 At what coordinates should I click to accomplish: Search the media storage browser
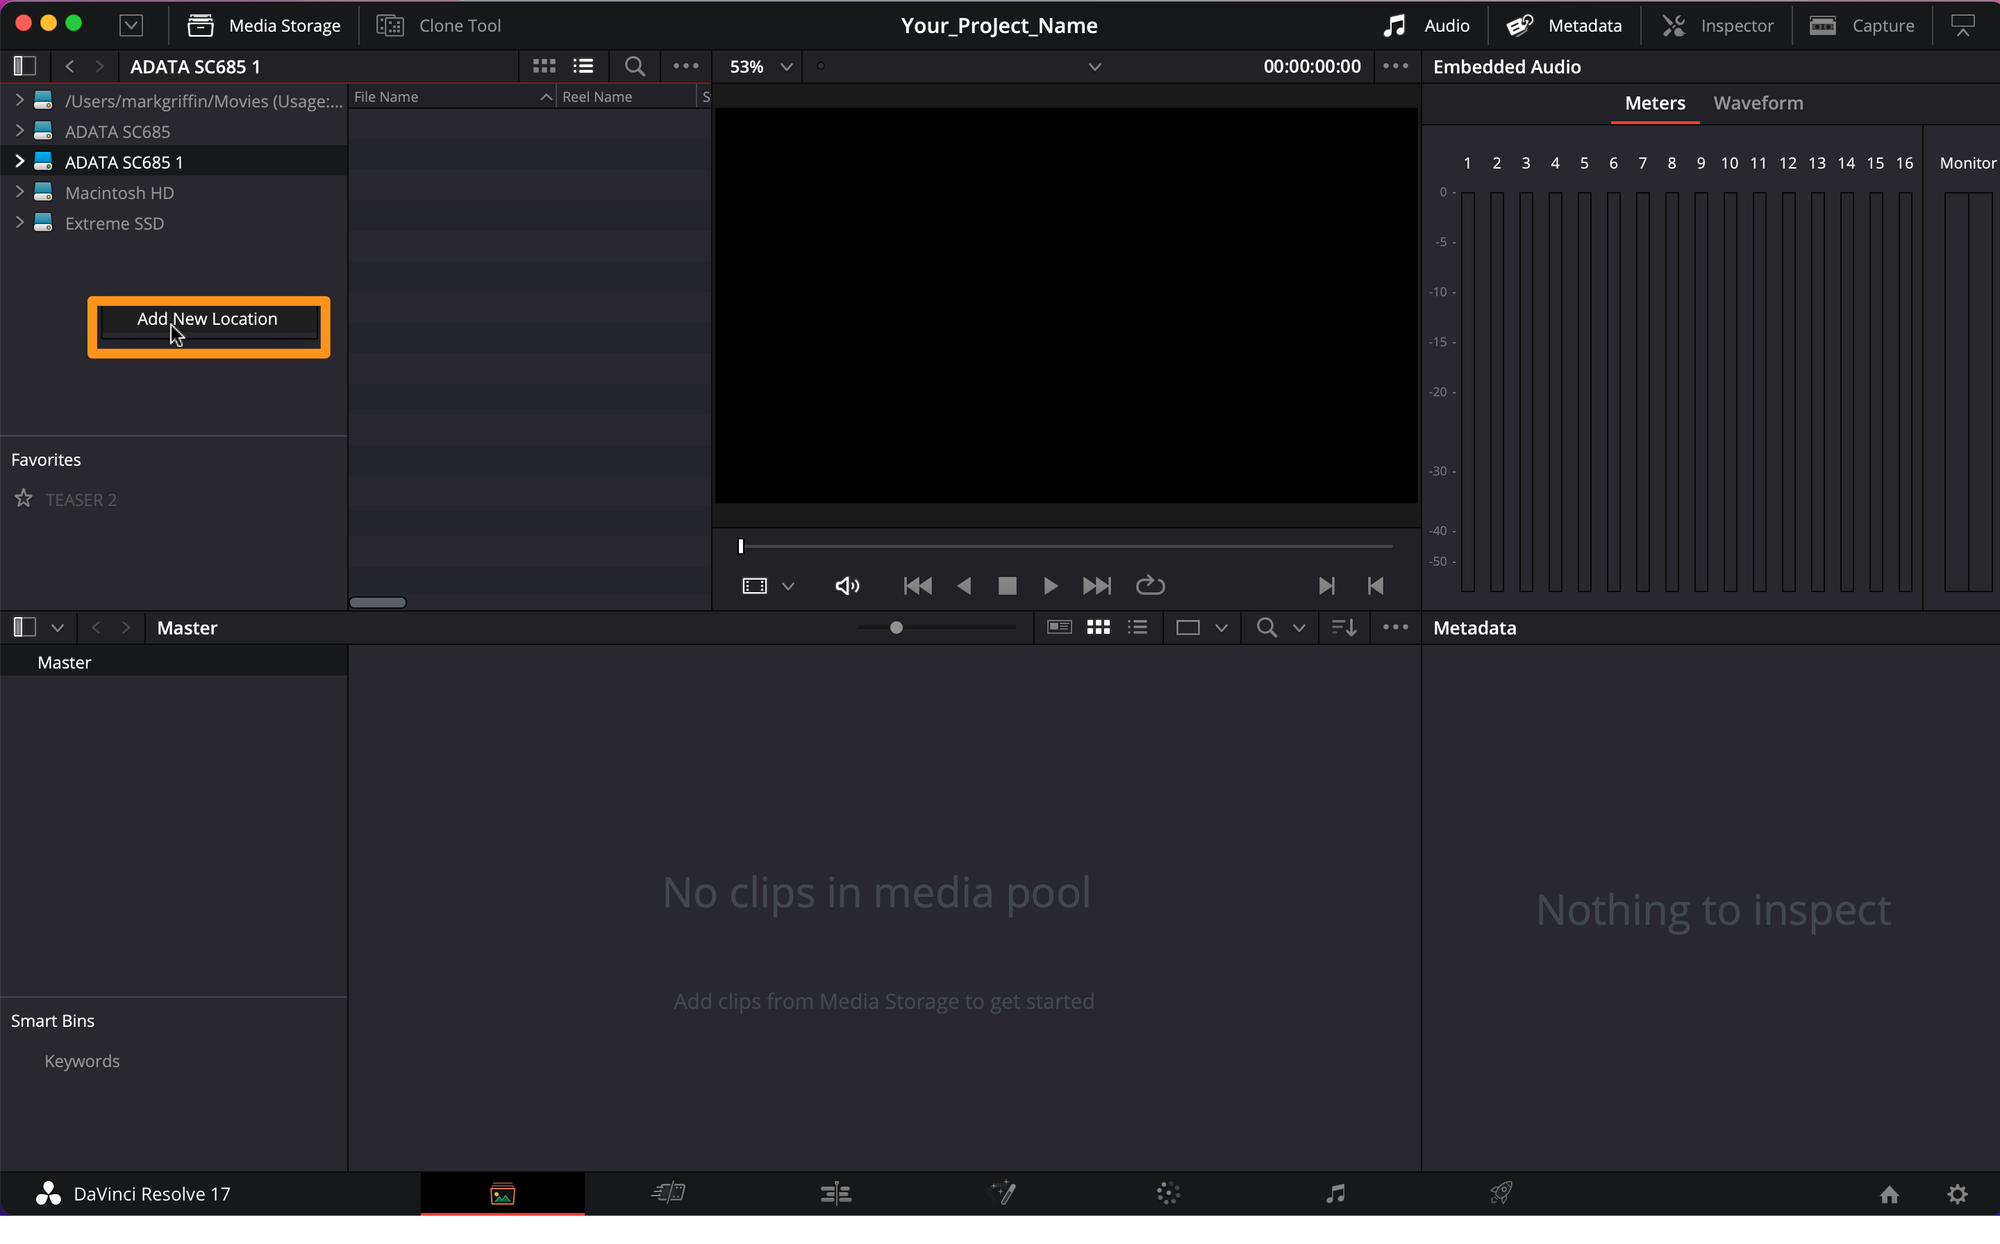pyautogui.click(x=634, y=66)
